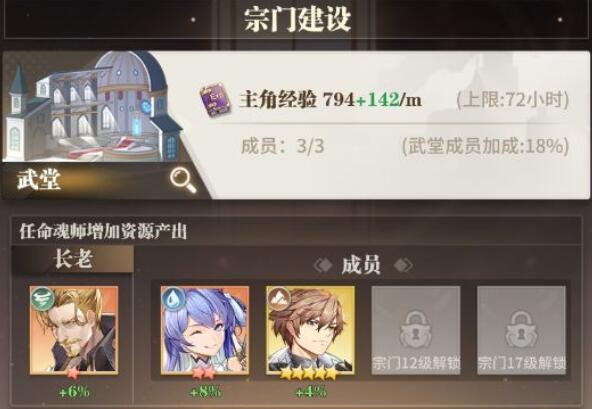Viewport: 592px width, 409px height.
Task: Select the wind element badge on elder portrait
Action: [42, 299]
